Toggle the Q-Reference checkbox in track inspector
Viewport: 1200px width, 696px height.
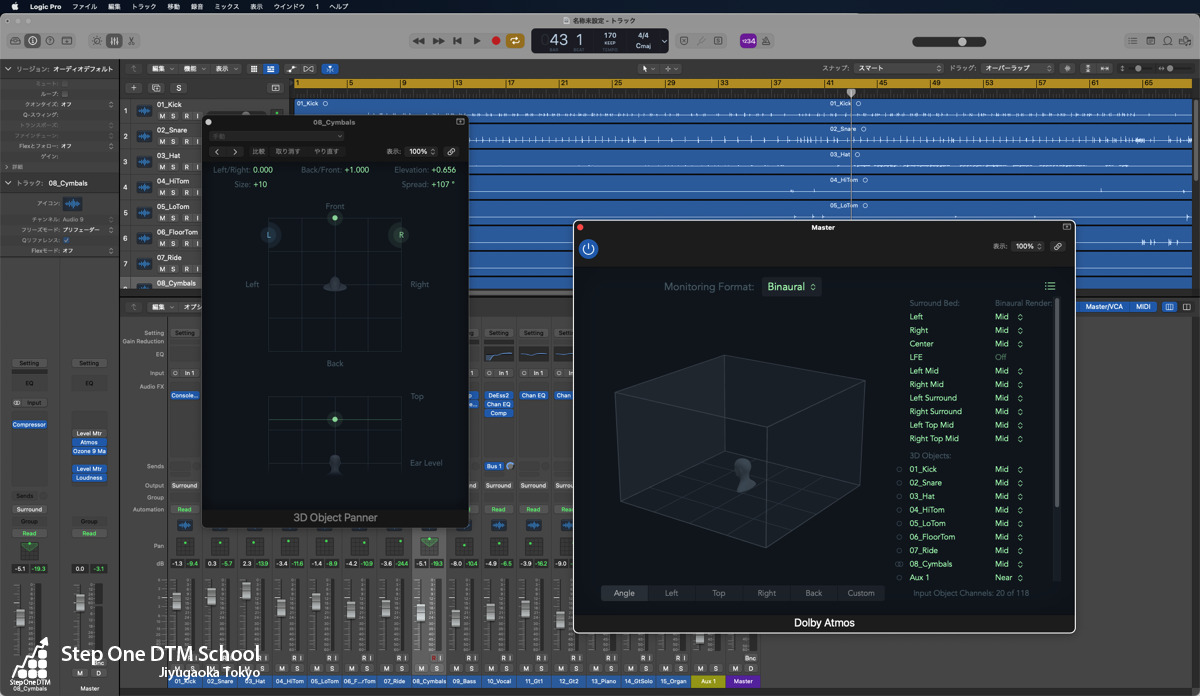tap(66, 241)
